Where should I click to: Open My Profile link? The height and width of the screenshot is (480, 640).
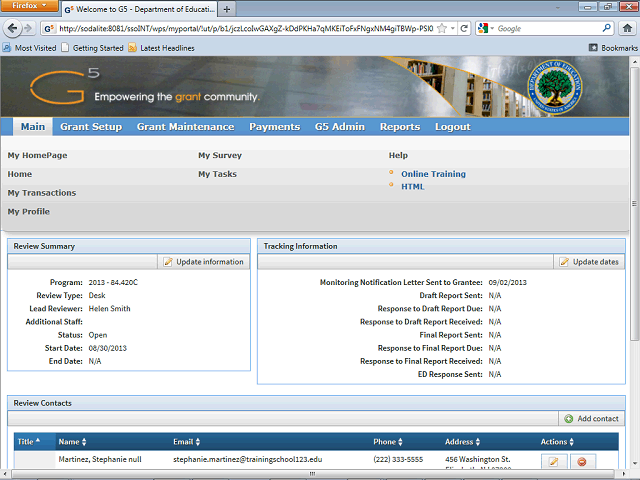pyautogui.click(x=29, y=211)
